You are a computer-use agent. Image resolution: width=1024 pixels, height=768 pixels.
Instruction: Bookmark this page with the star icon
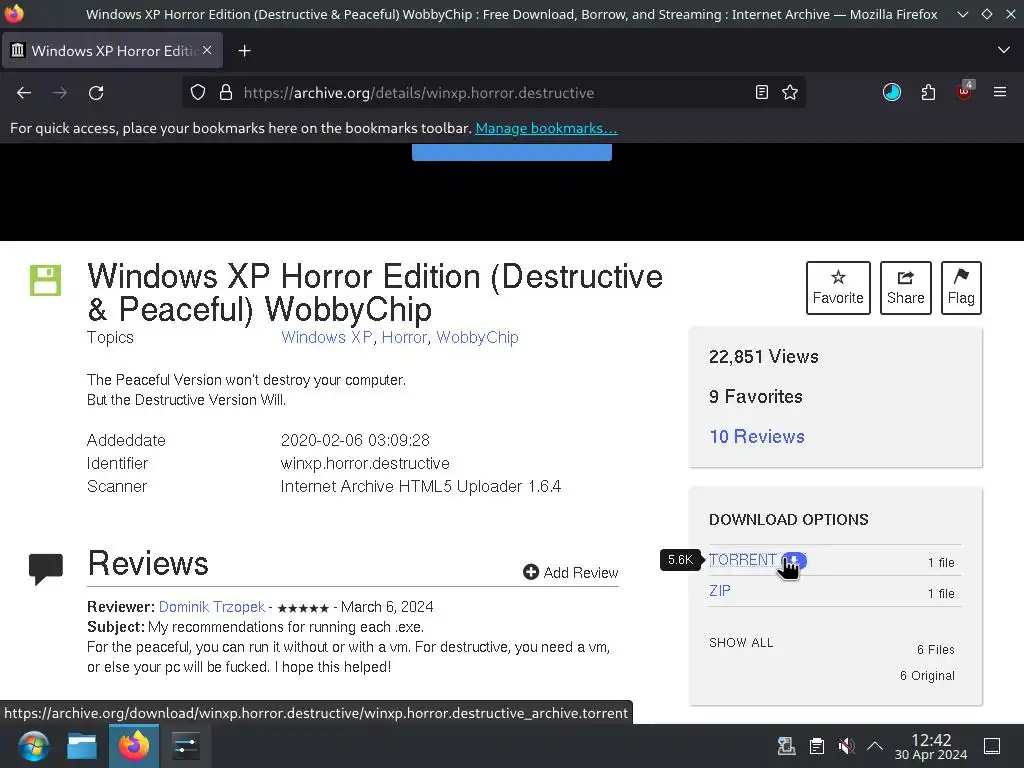pos(790,93)
